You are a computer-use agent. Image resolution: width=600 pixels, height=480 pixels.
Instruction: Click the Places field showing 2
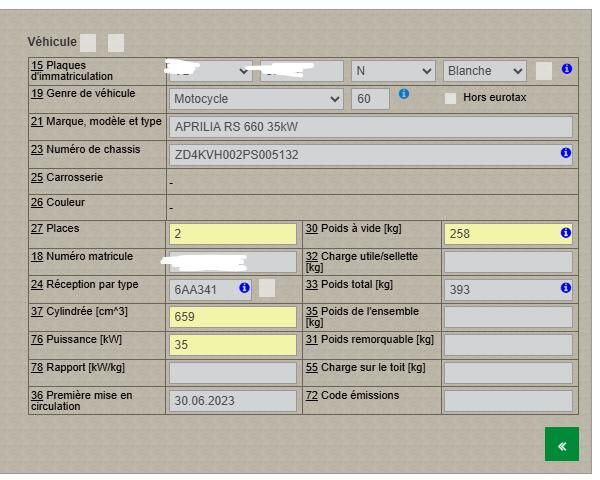[233, 234]
